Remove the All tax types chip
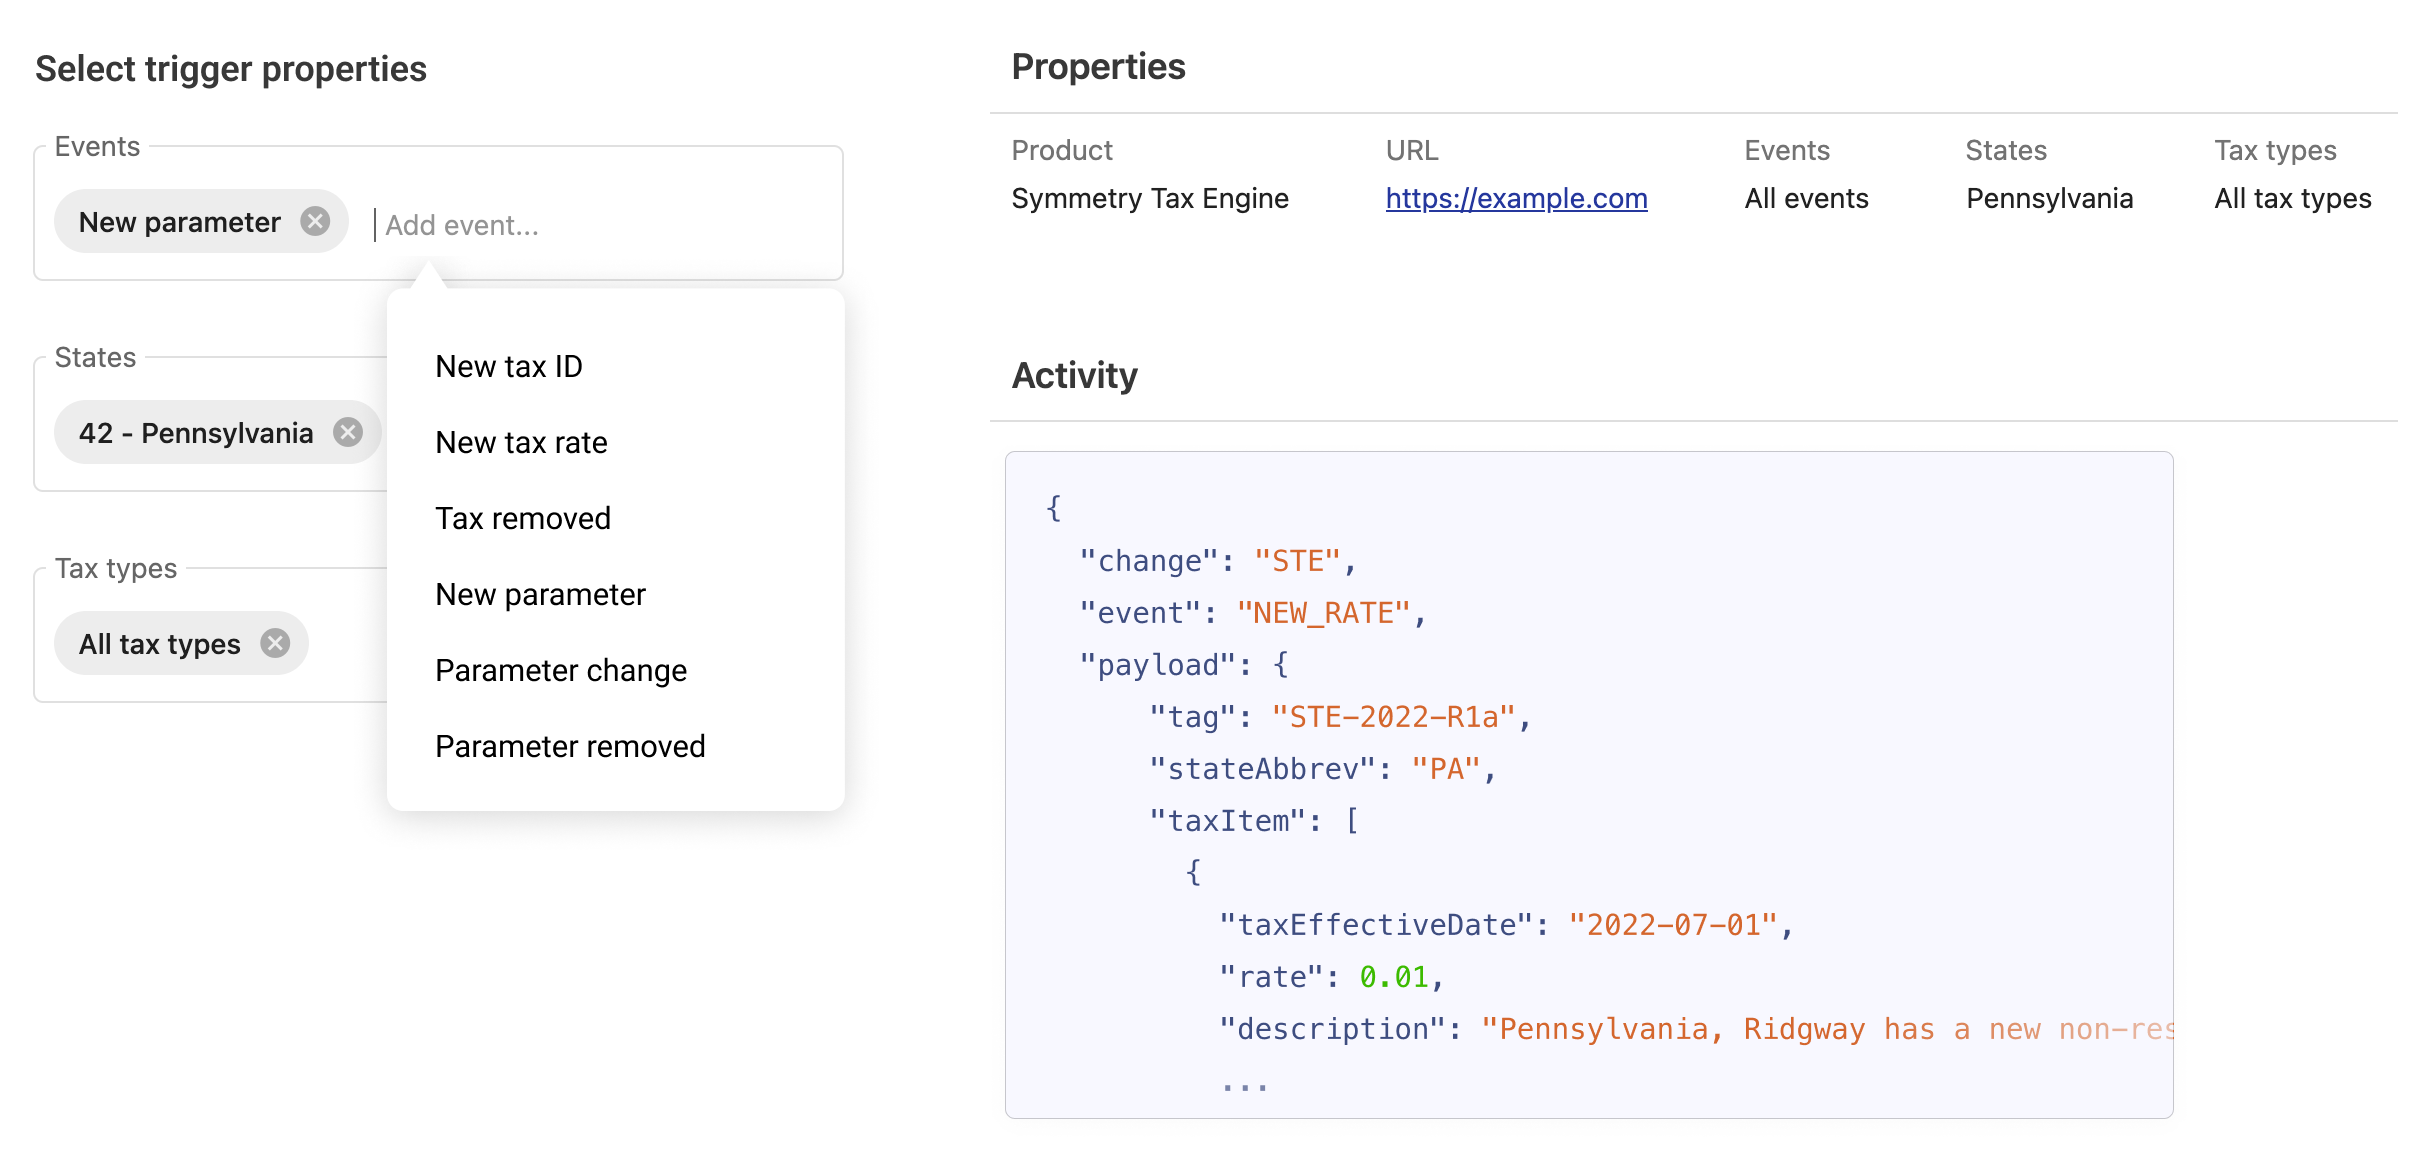 [x=275, y=643]
